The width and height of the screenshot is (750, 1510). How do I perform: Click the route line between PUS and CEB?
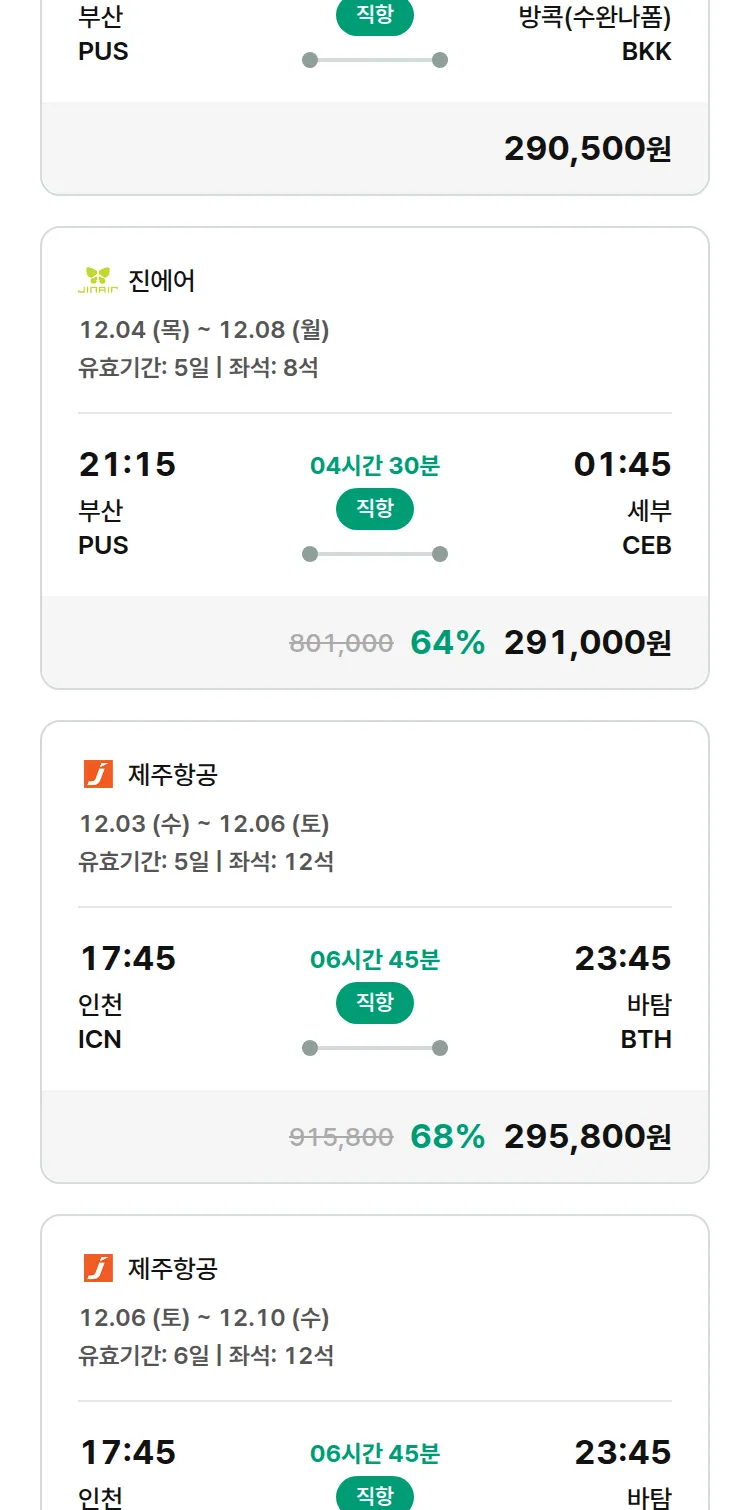tap(375, 554)
